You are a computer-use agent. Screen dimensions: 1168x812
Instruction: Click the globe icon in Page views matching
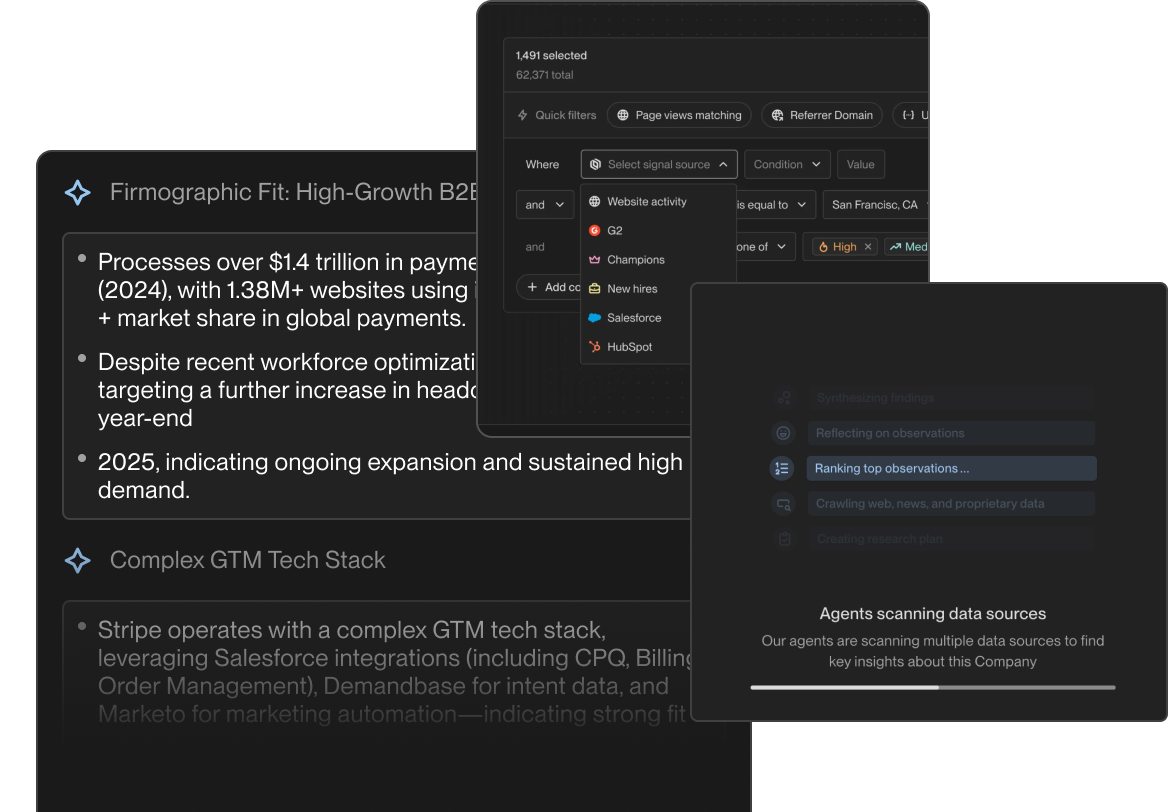(x=623, y=115)
